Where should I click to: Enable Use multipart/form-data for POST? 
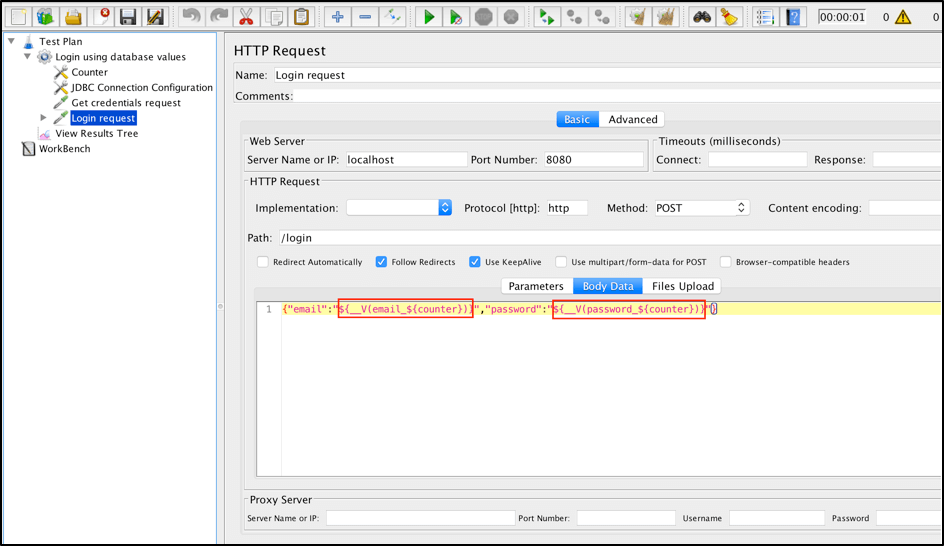click(x=561, y=262)
